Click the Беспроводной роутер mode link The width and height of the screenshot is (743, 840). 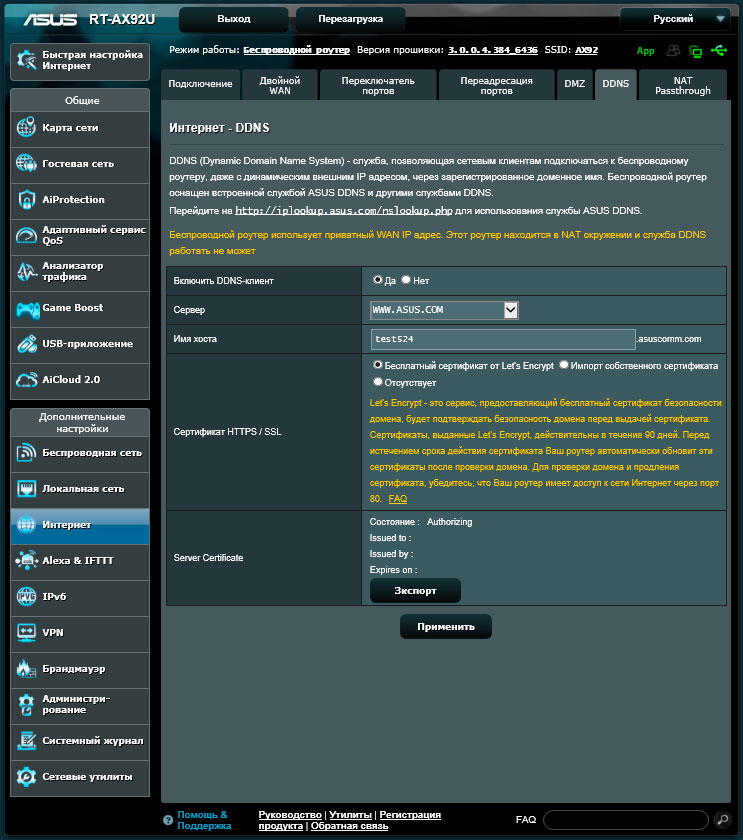coord(296,50)
